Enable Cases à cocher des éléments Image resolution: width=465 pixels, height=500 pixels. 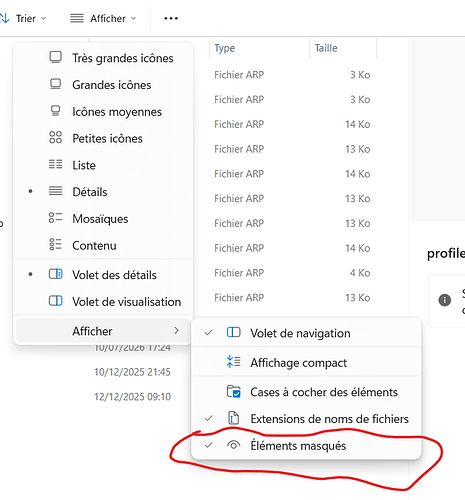pos(306,392)
